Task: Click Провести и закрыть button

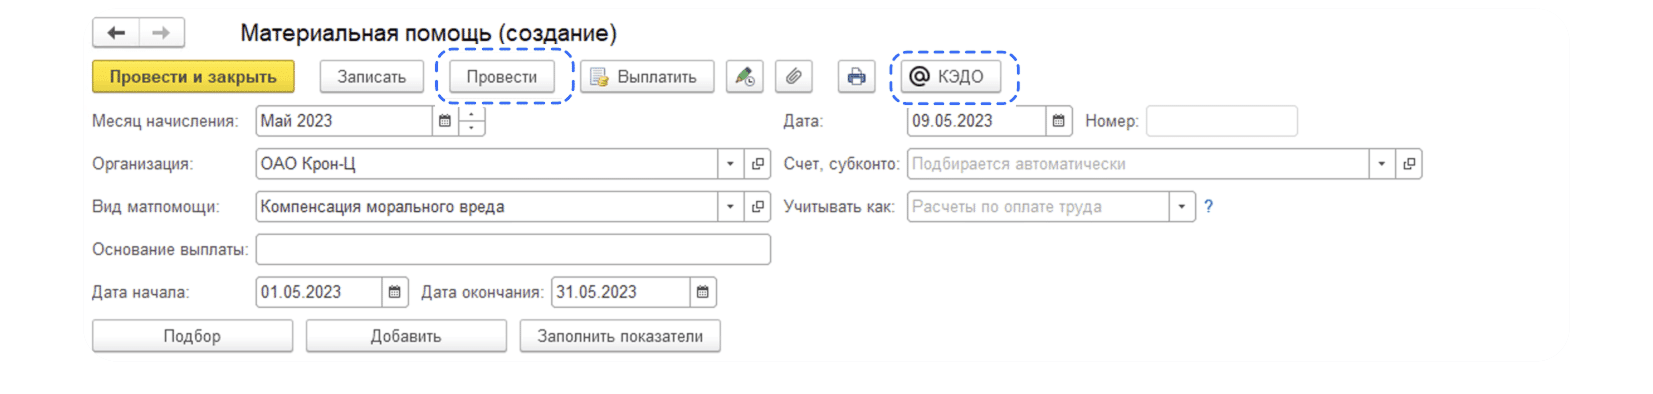Action: 193,77
